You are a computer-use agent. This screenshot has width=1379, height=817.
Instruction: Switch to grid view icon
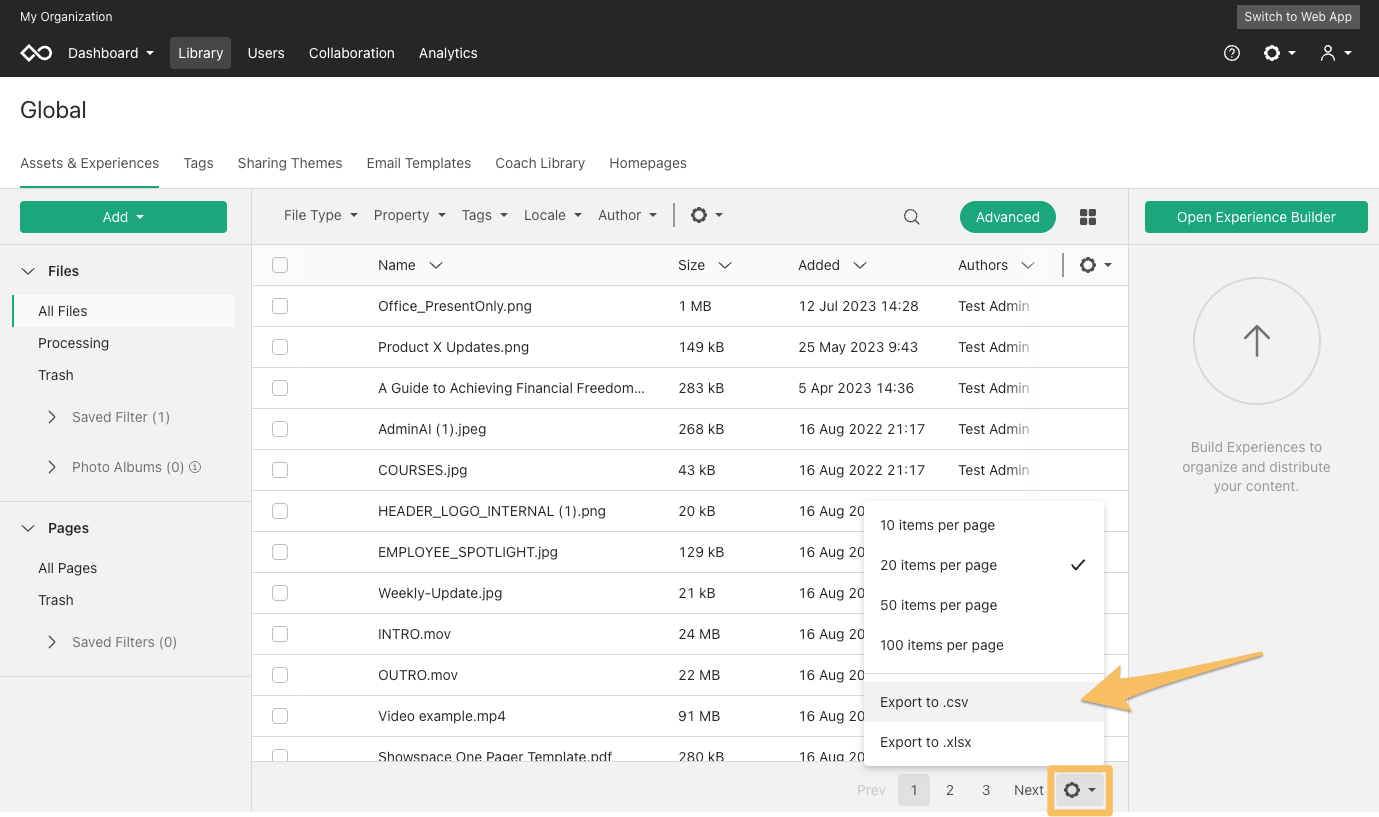point(1088,217)
